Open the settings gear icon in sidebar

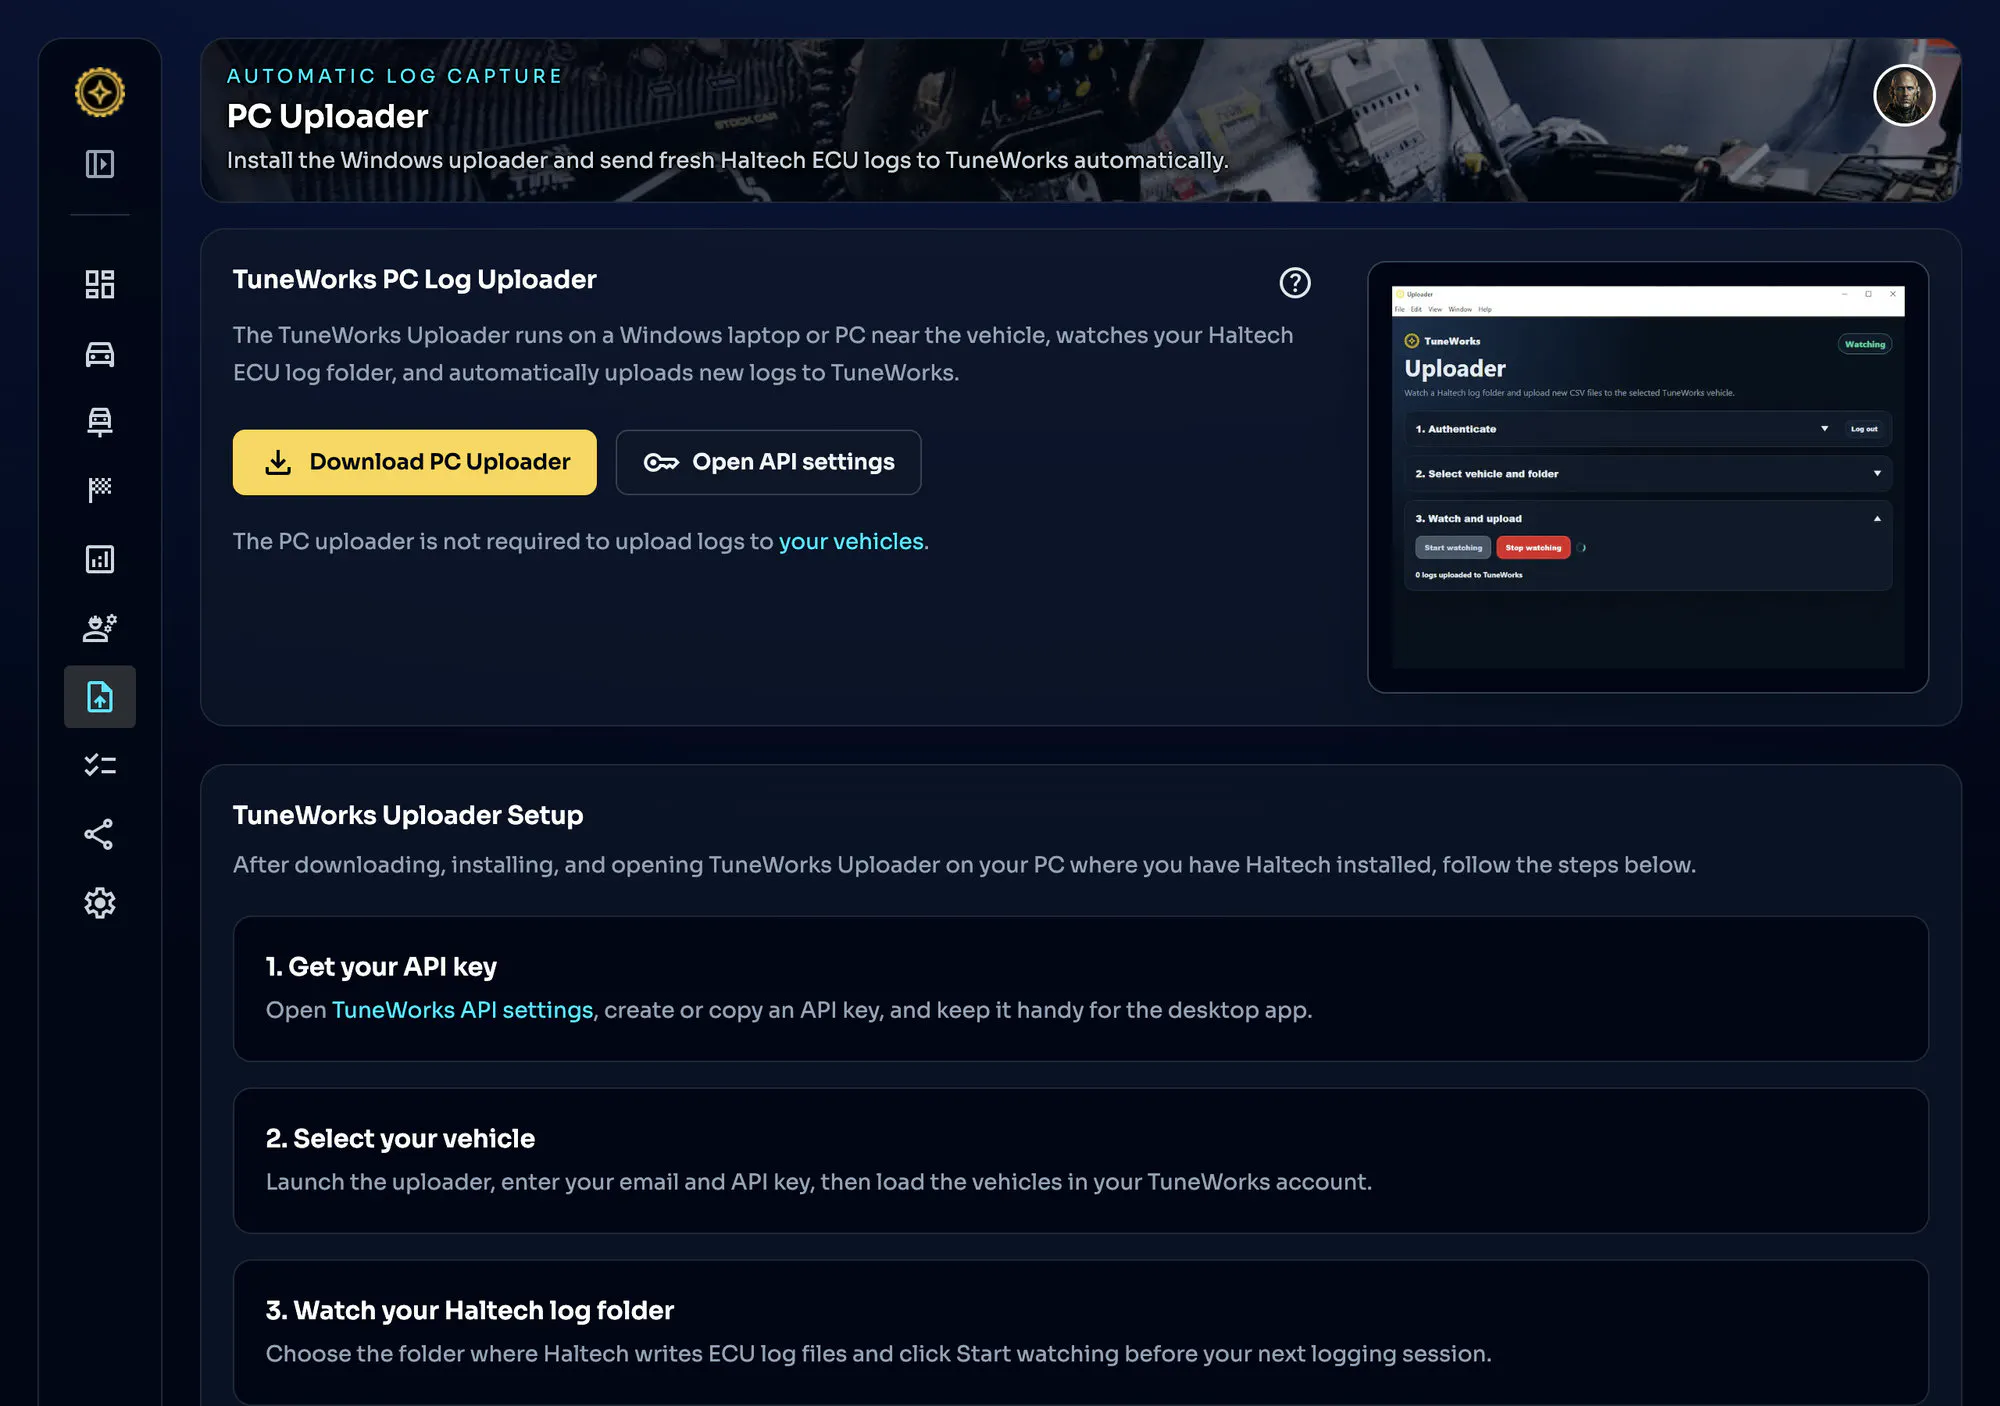click(x=100, y=904)
